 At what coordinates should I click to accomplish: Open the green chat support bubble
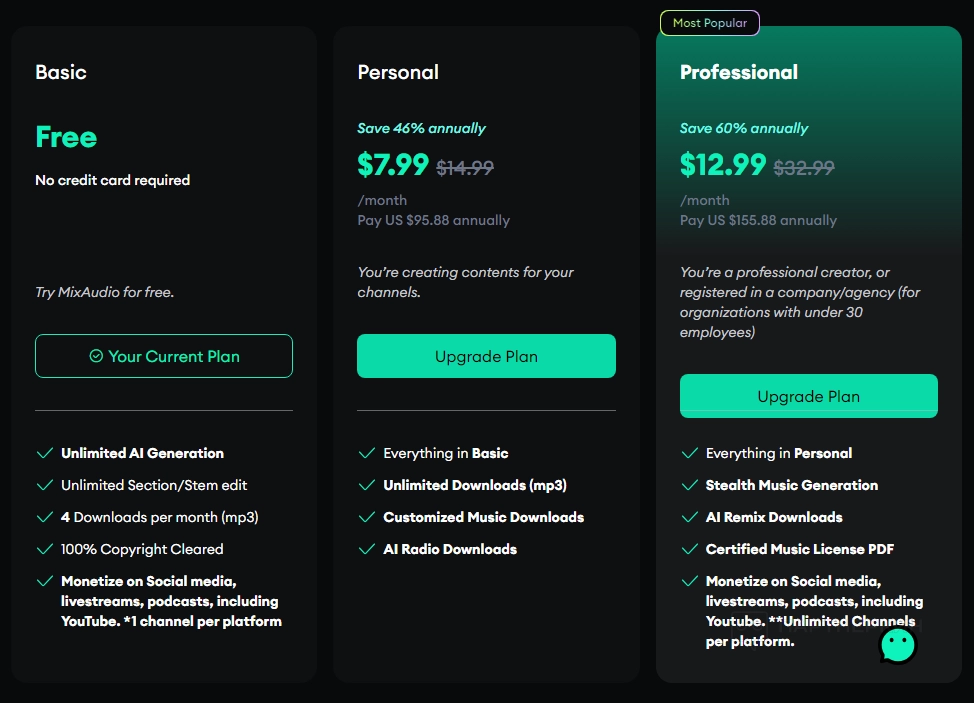click(x=897, y=645)
